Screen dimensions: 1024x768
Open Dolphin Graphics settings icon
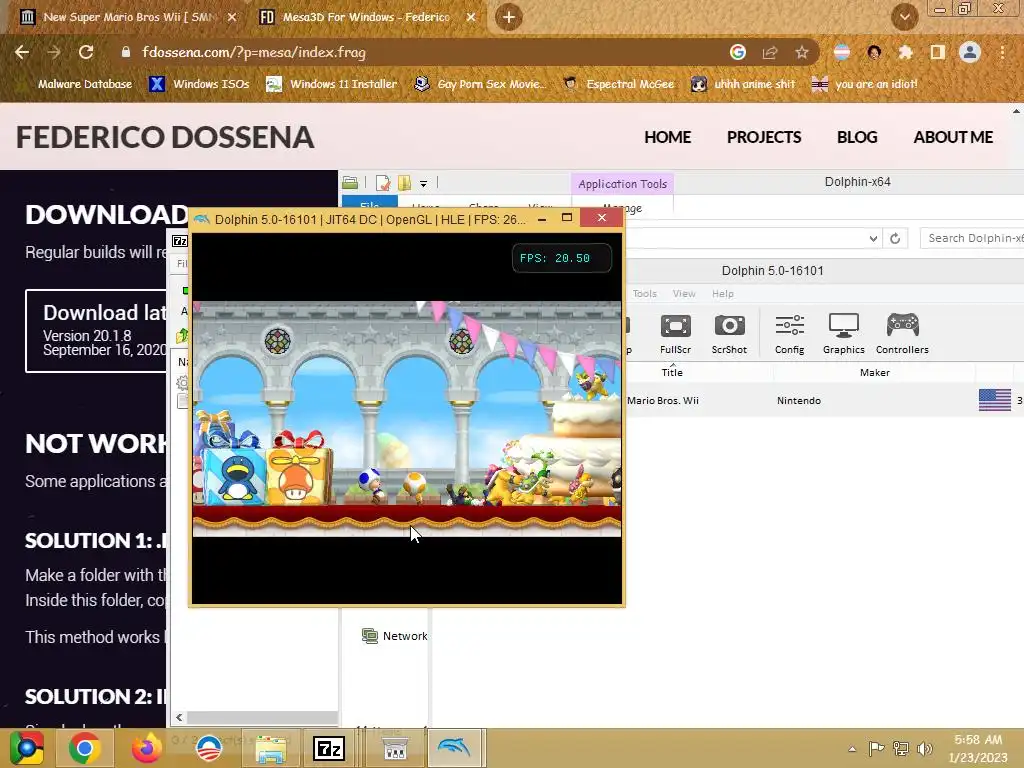click(843, 334)
